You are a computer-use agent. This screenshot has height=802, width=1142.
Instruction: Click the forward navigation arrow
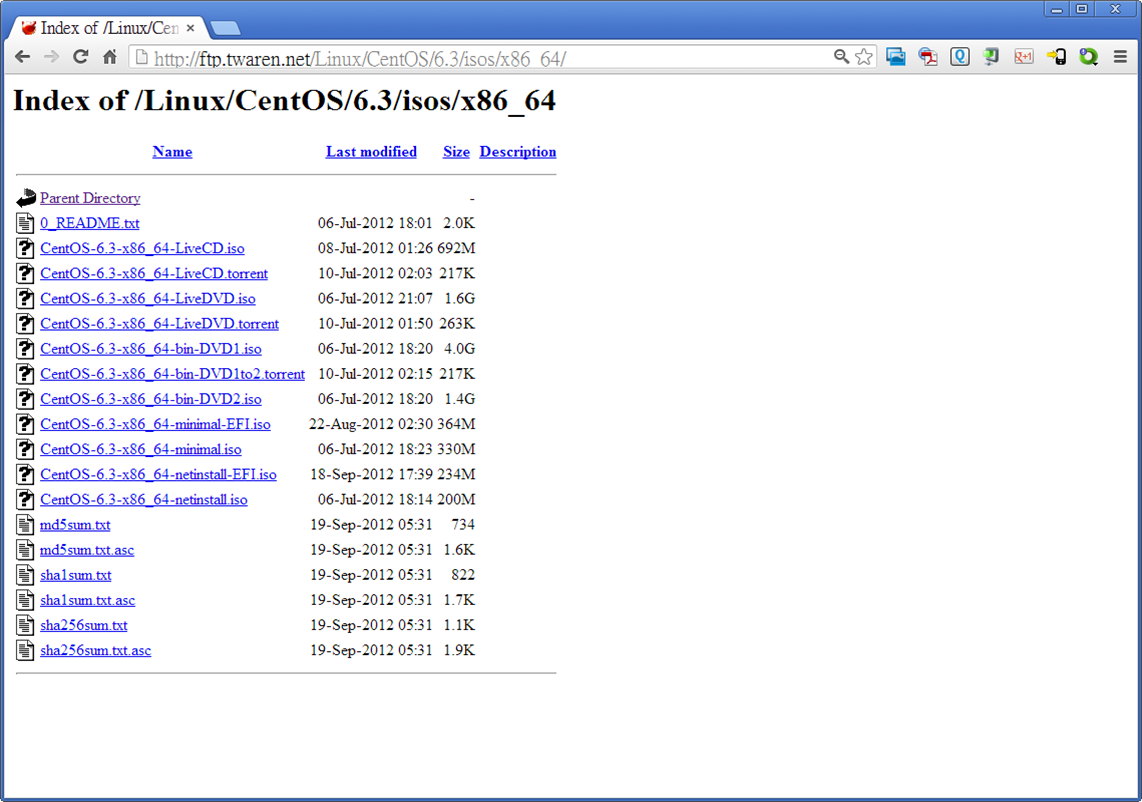pyautogui.click(x=51, y=57)
